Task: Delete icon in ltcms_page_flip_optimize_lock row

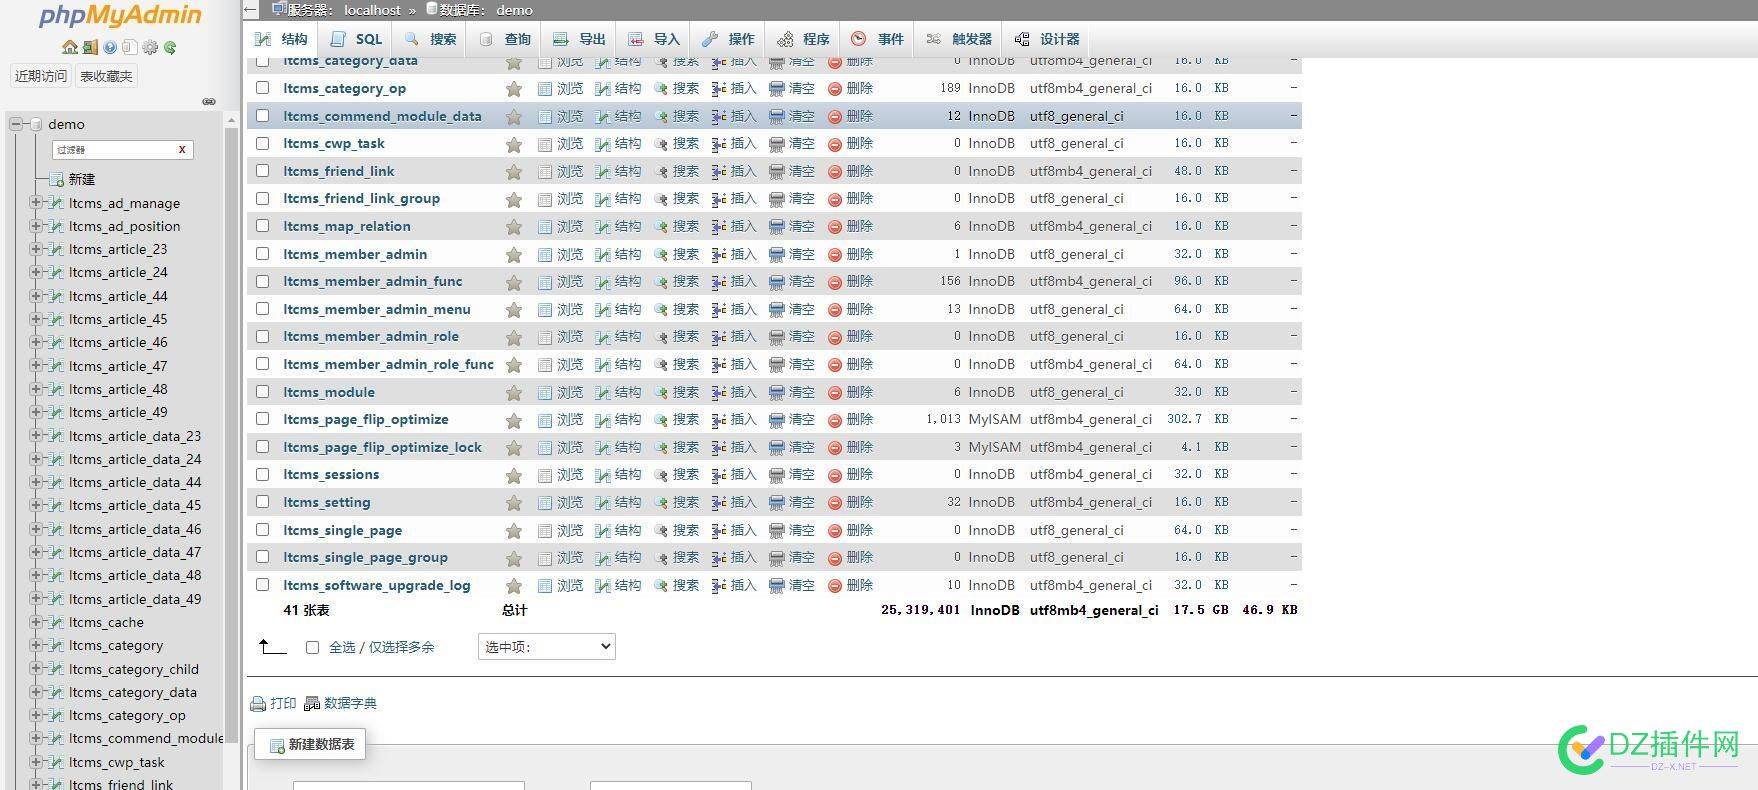Action: pos(835,448)
